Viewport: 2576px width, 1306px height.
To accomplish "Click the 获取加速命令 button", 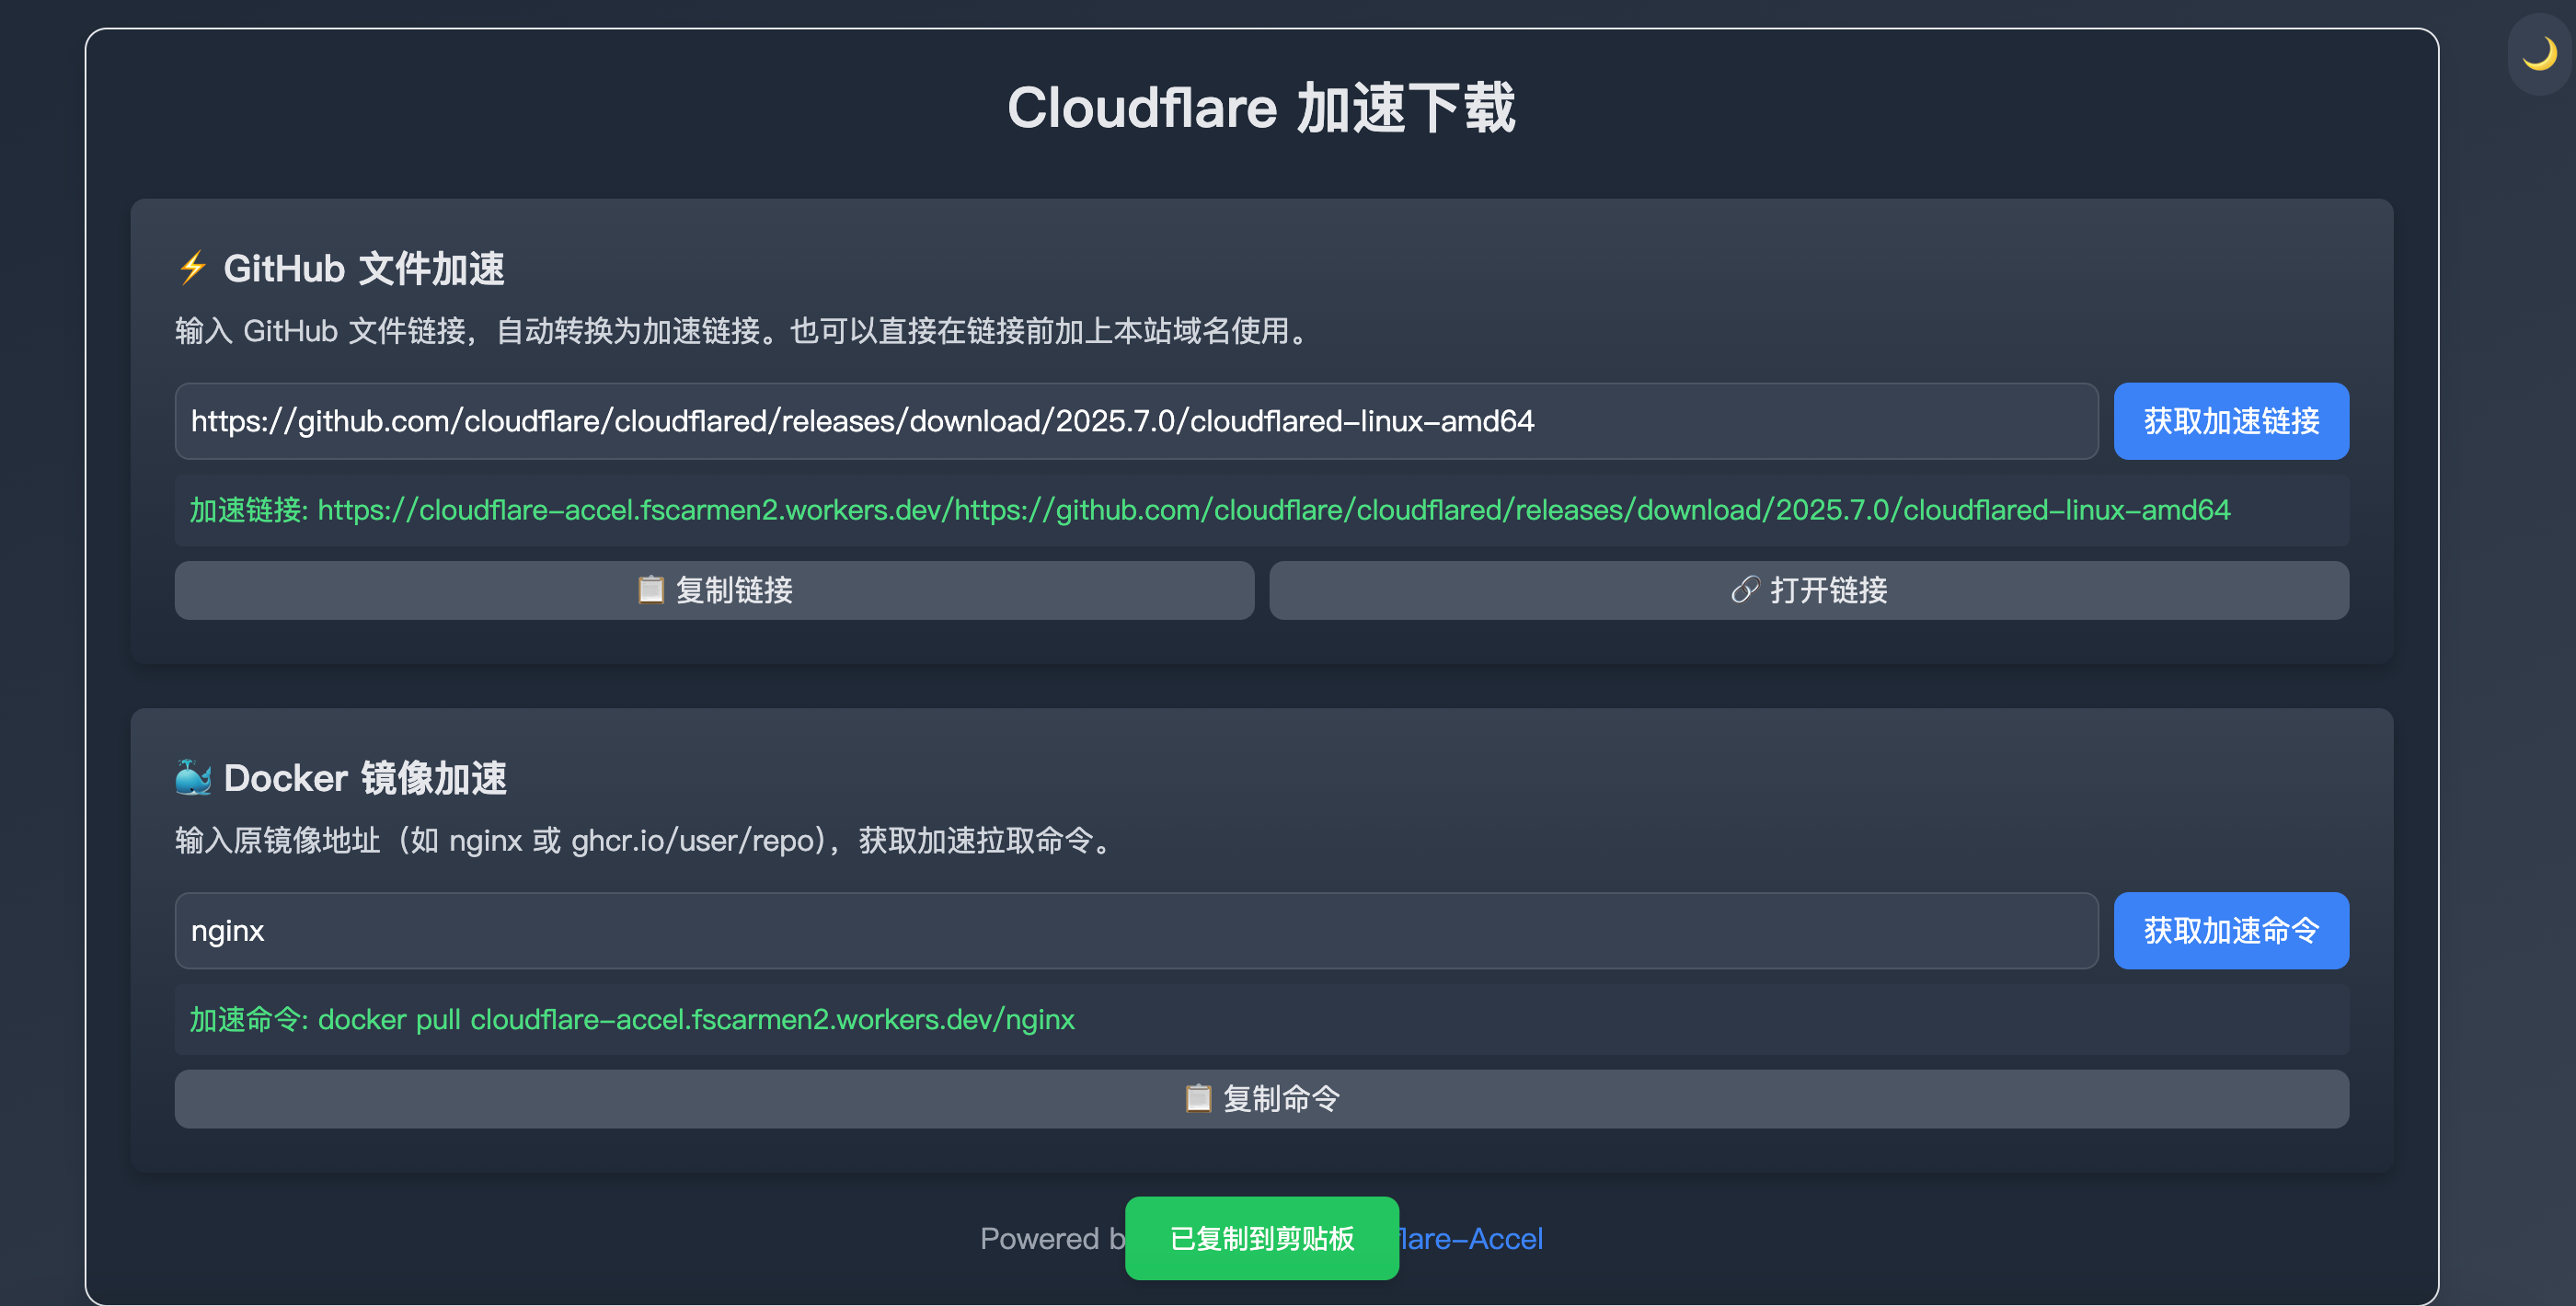I will click(x=2230, y=930).
